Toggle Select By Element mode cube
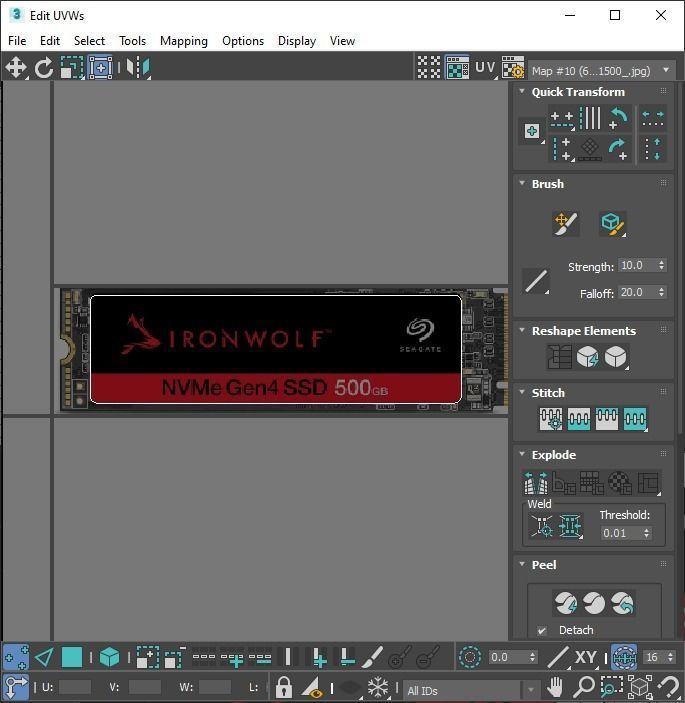 (x=109, y=657)
